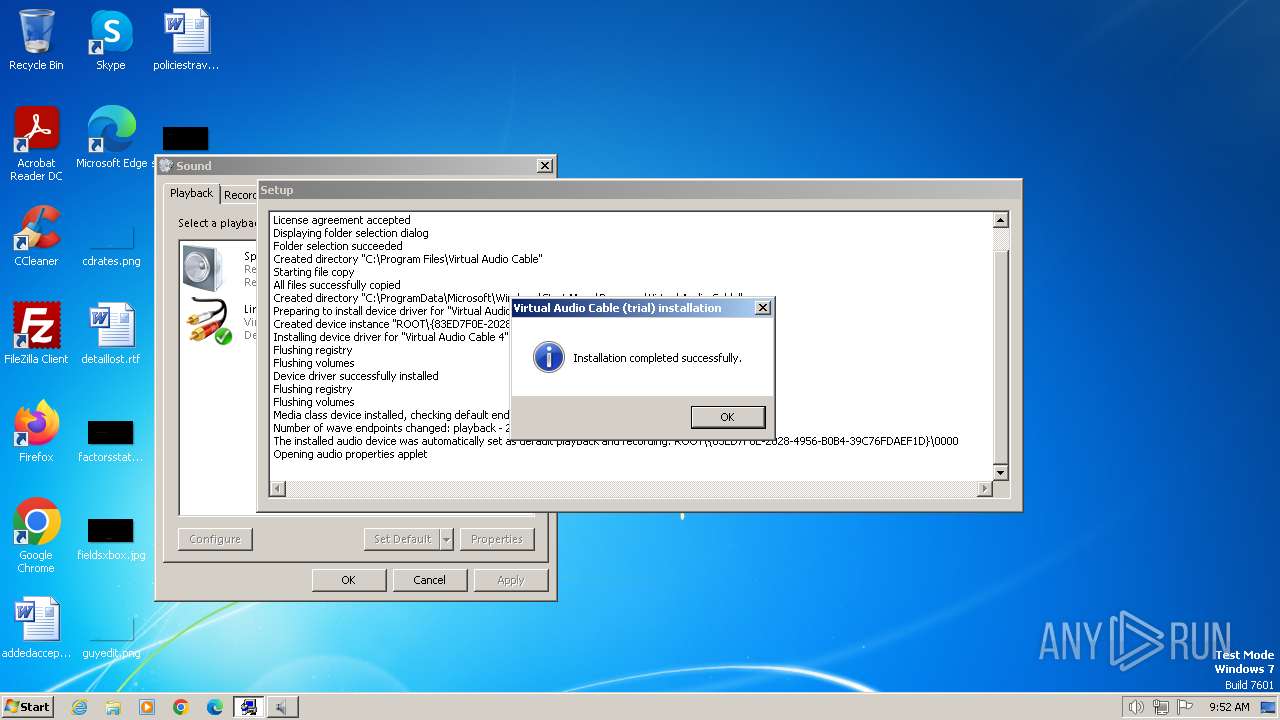
Task: Click the Setup log's scroll up arrow
Action: [x=1000, y=220]
